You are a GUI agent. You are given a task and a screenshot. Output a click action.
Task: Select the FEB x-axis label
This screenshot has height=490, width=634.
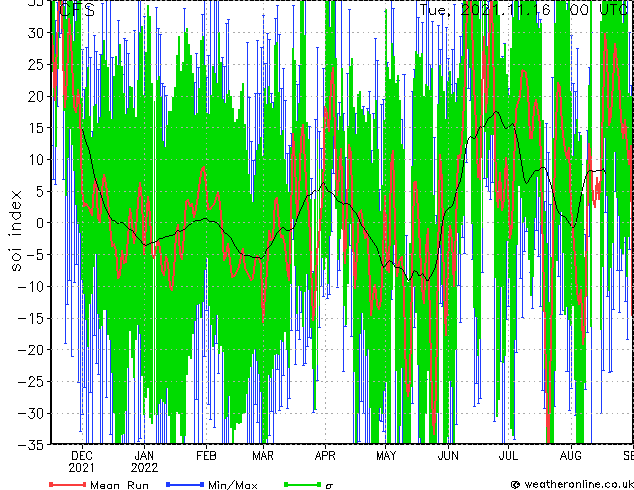tap(206, 456)
